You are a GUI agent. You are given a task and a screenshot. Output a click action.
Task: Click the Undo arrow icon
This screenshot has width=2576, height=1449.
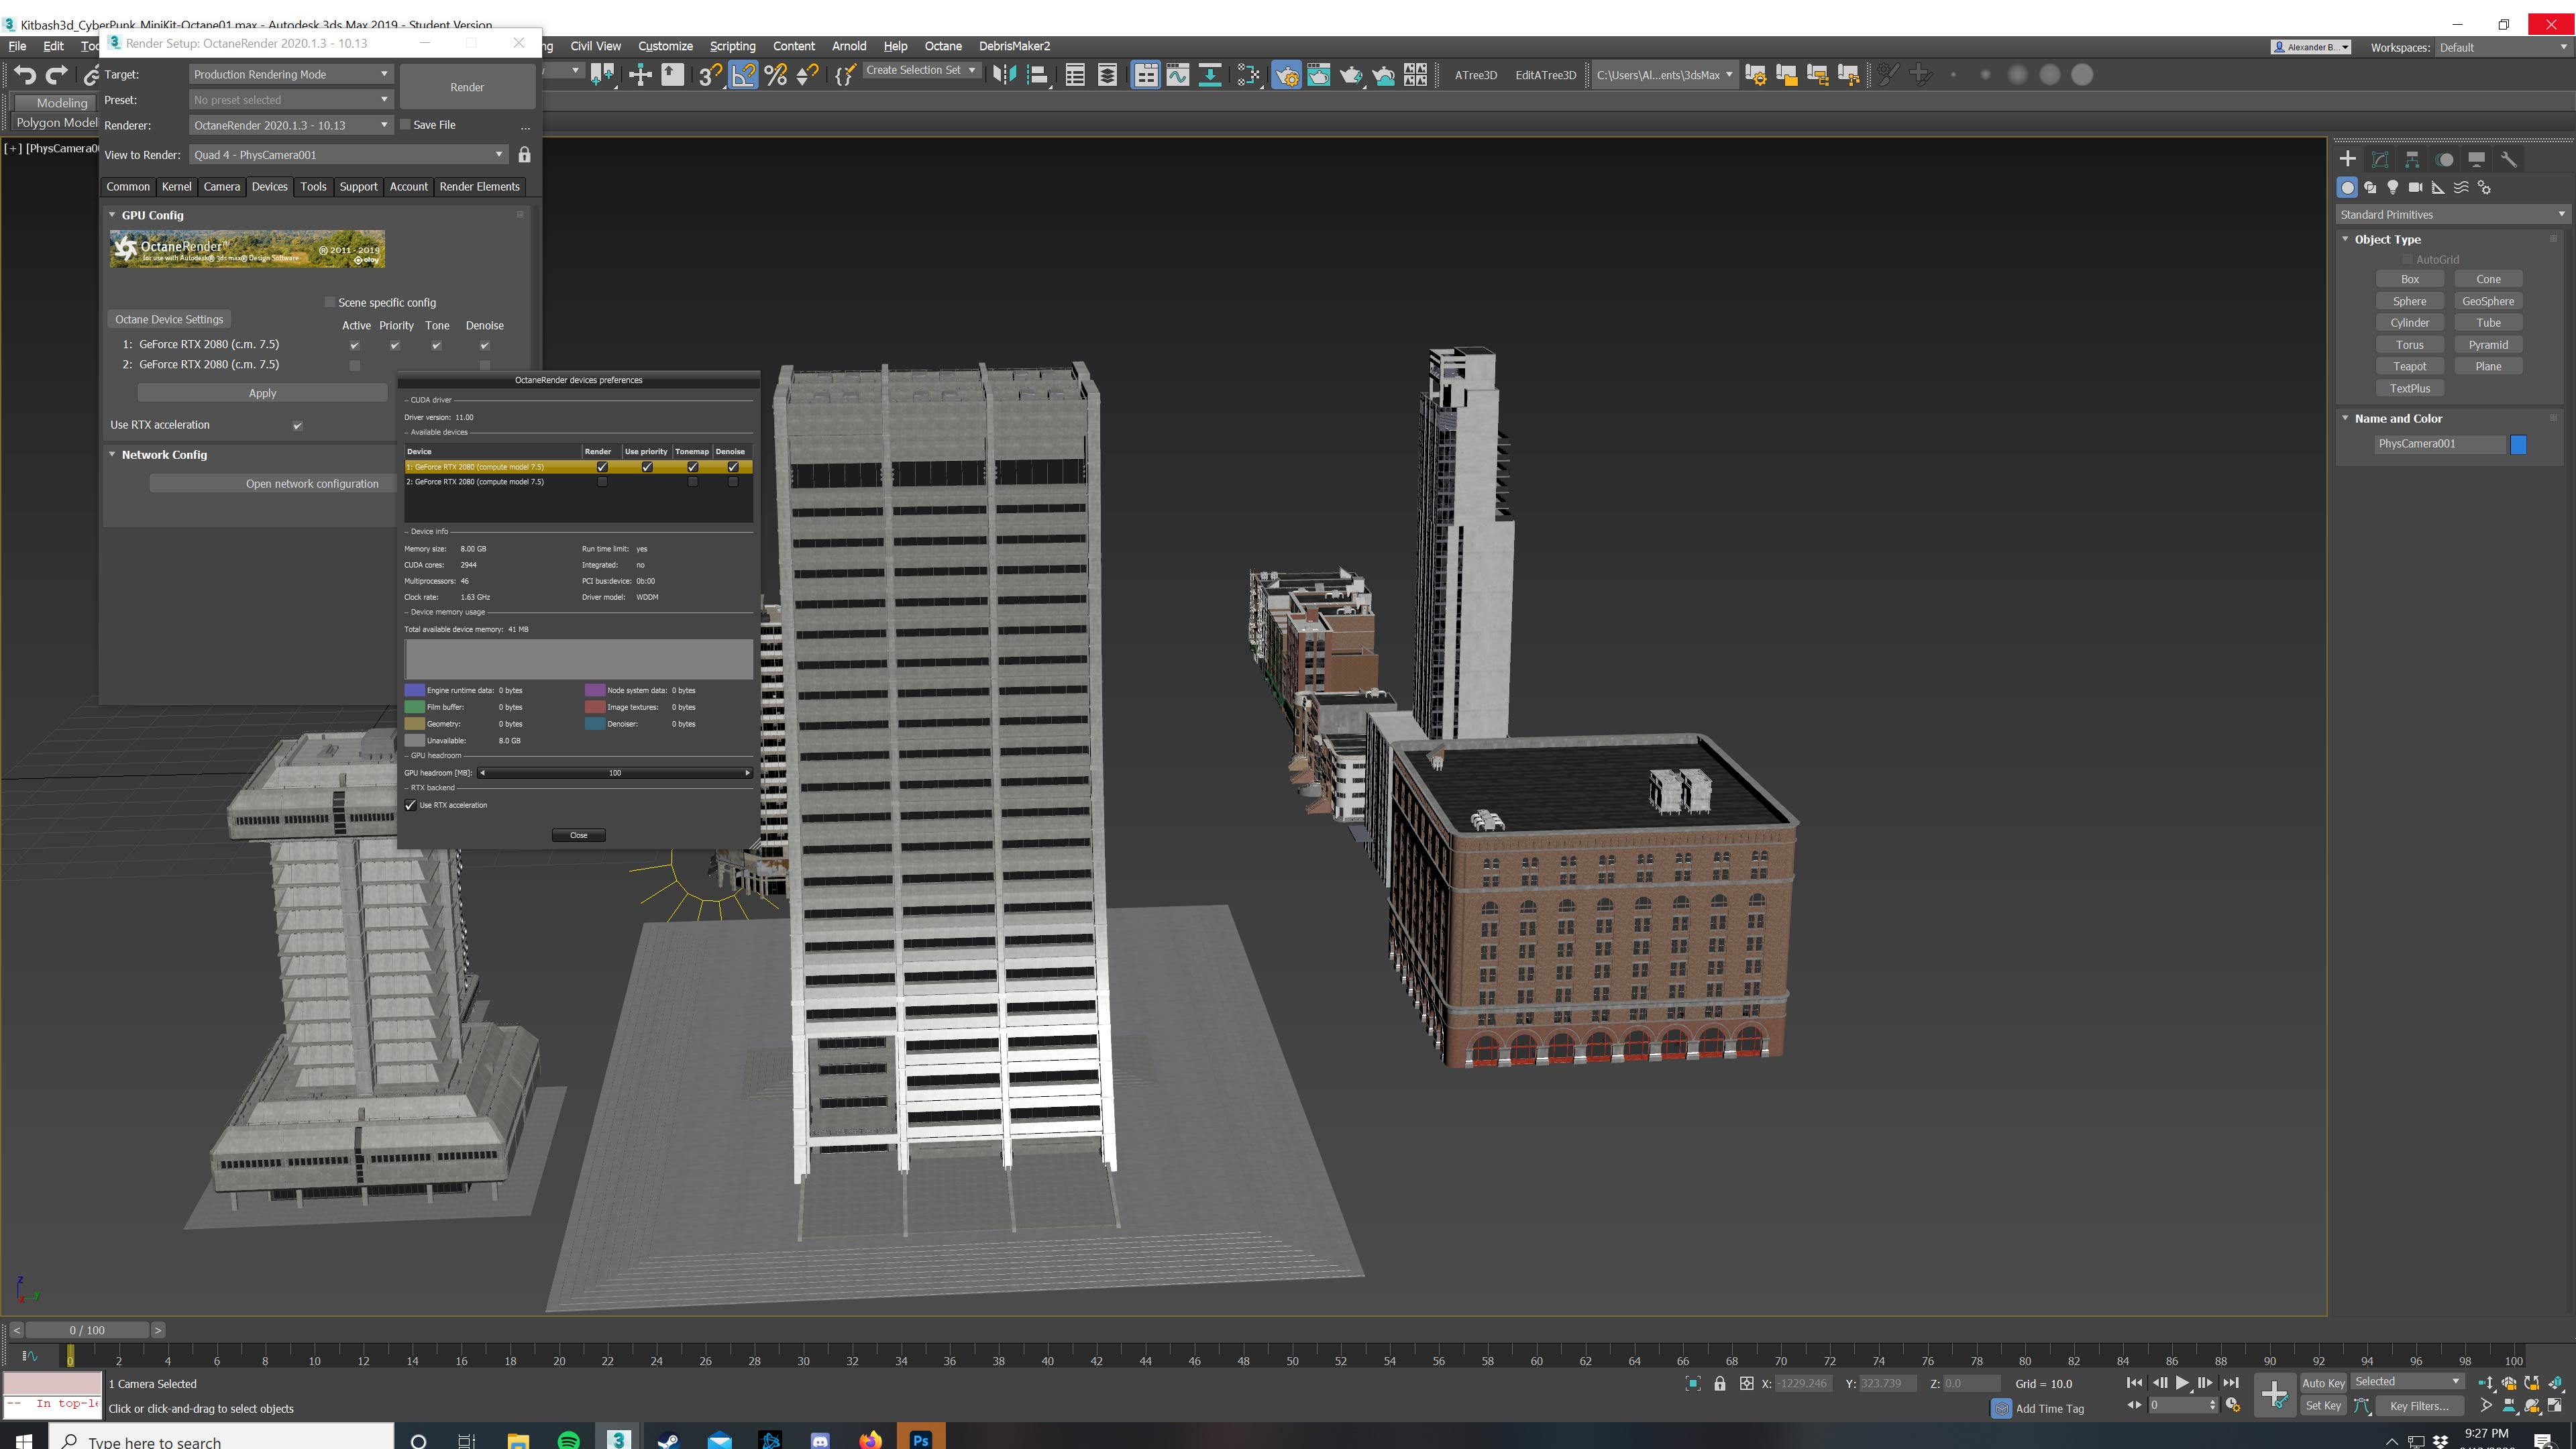click(x=25, y=75)
